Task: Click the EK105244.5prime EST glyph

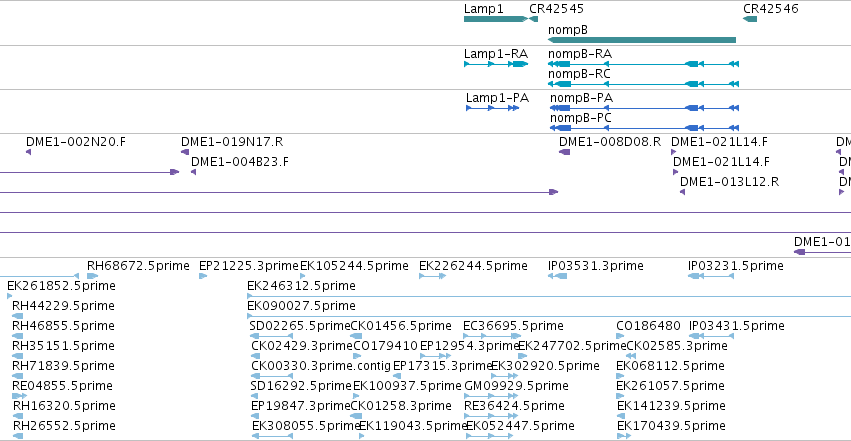Action: 303,276
